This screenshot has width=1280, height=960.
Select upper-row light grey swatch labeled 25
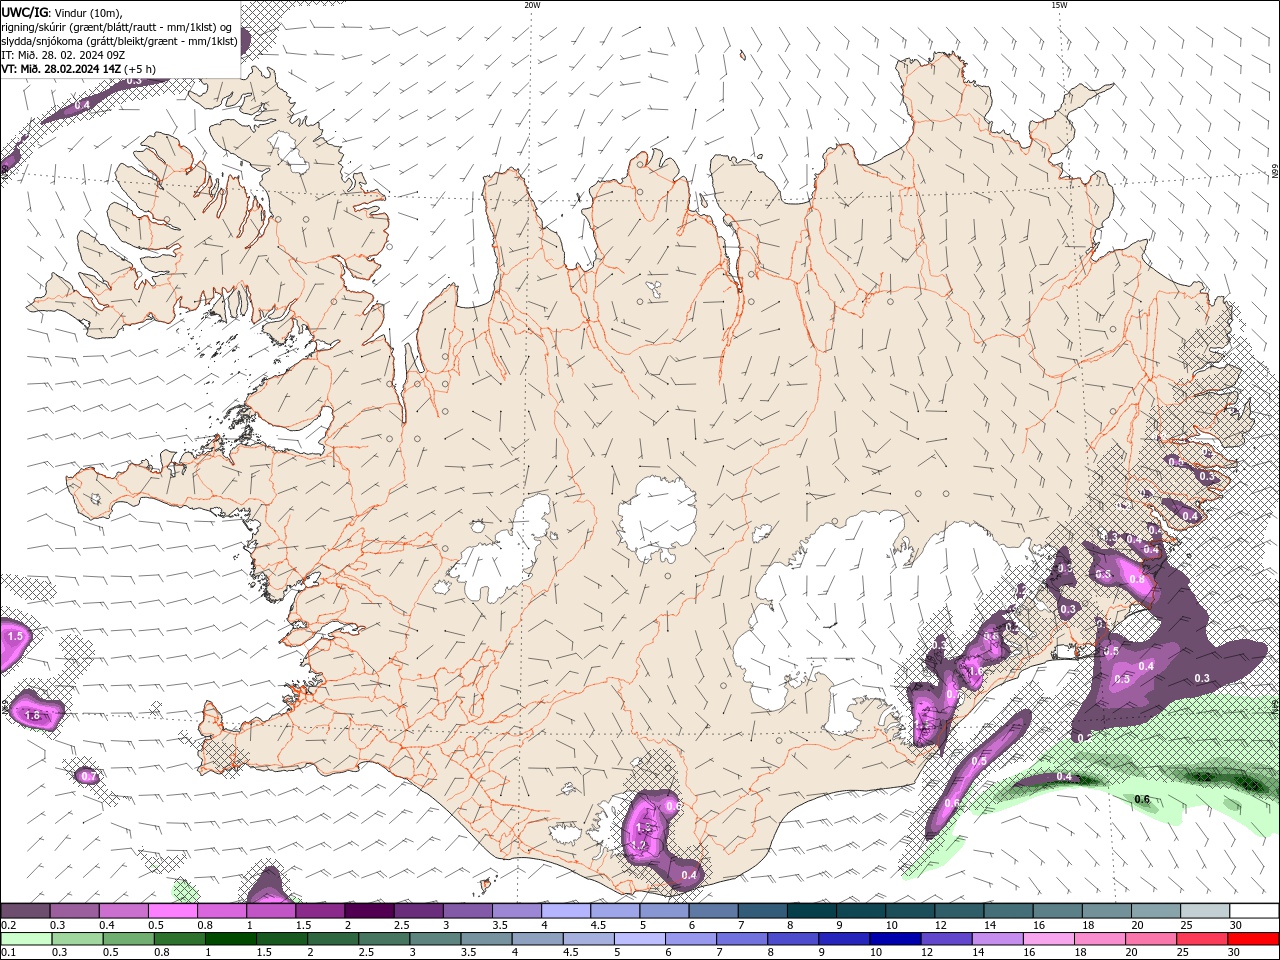[x=1206, y=911]
